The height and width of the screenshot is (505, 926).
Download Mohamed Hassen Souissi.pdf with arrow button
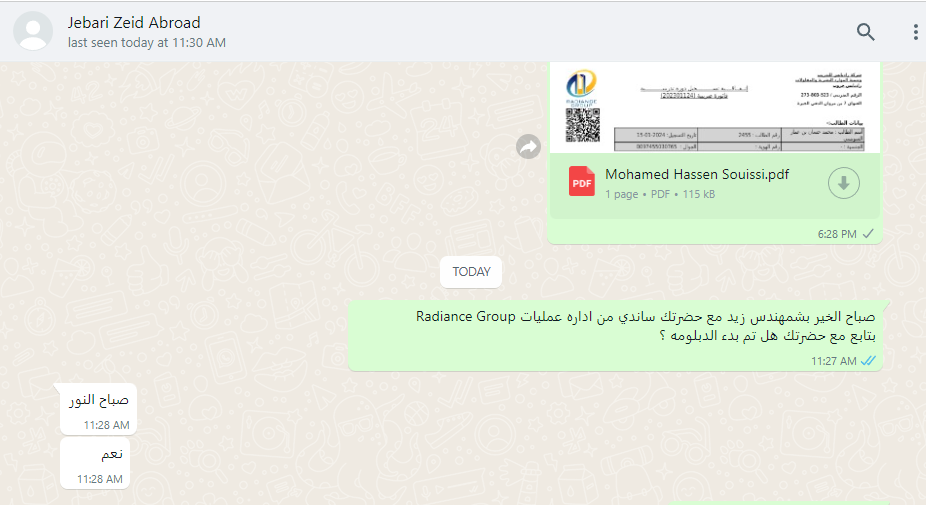point(843,183)
